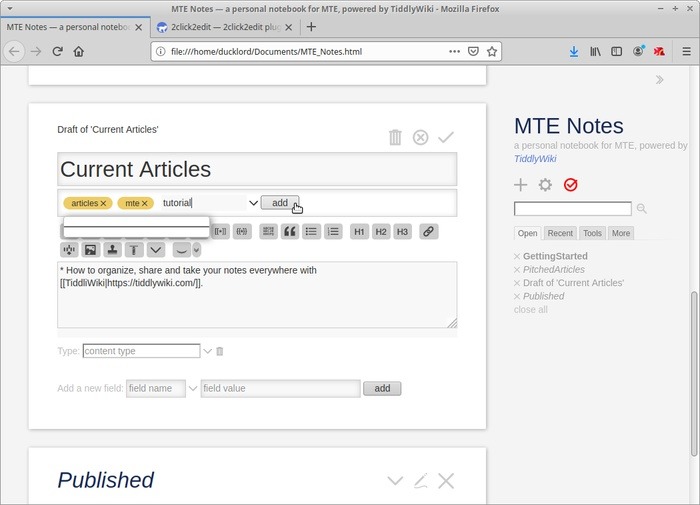Open Firefox downloads arrow icon
Viewport: 700px width, 505px height.
click(x=574, y=52)
